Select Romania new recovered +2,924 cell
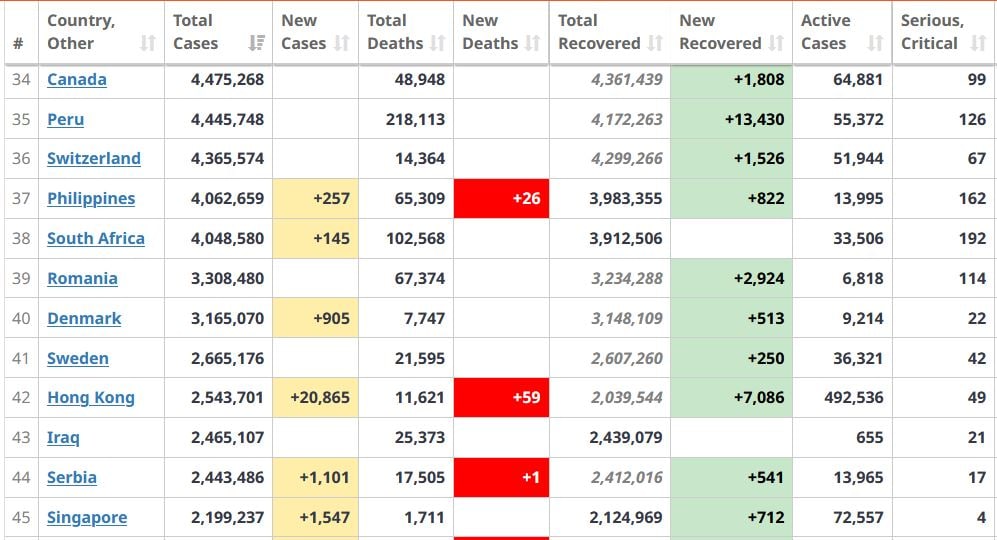This screenshot has width=997, height=540. pos(731,279)
